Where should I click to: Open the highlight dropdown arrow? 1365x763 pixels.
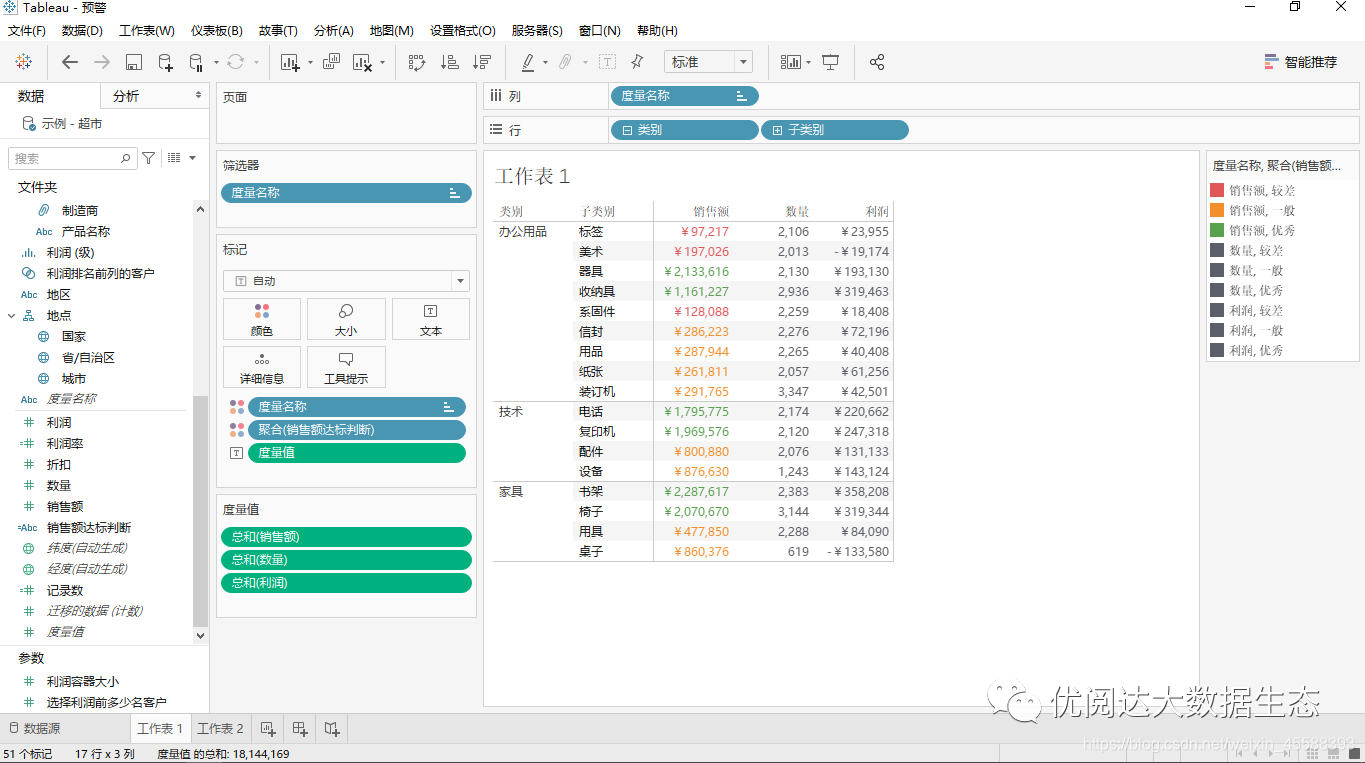tap(545, 63)
